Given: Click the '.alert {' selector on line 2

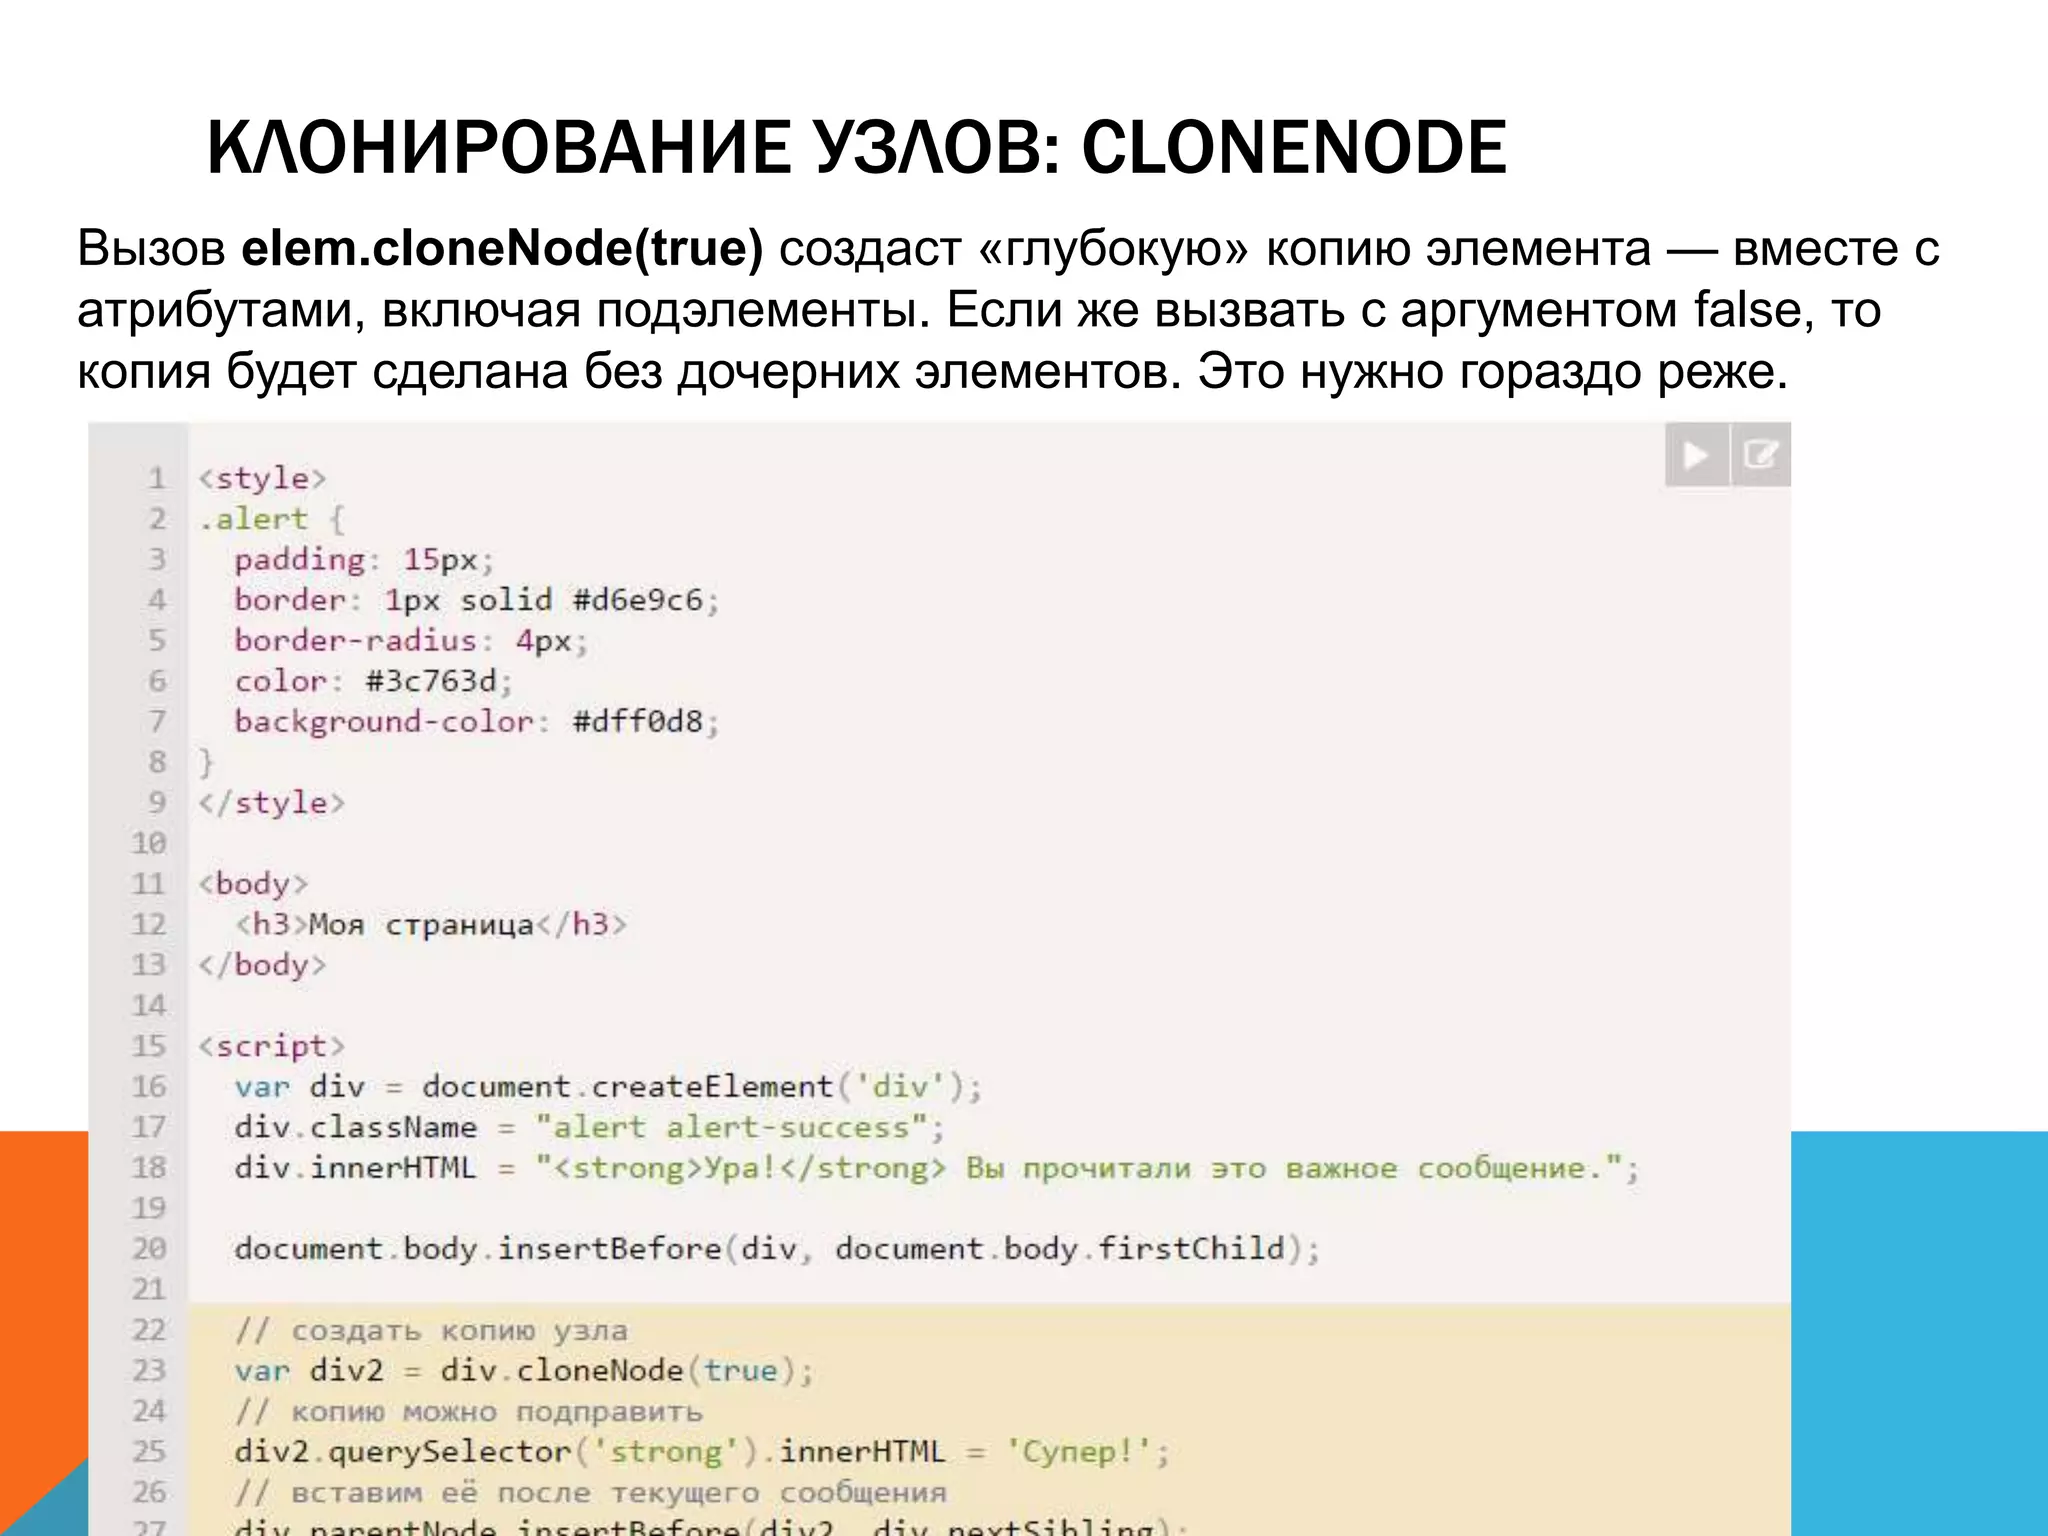Looking at the screenshot, I should pos(271,519).
